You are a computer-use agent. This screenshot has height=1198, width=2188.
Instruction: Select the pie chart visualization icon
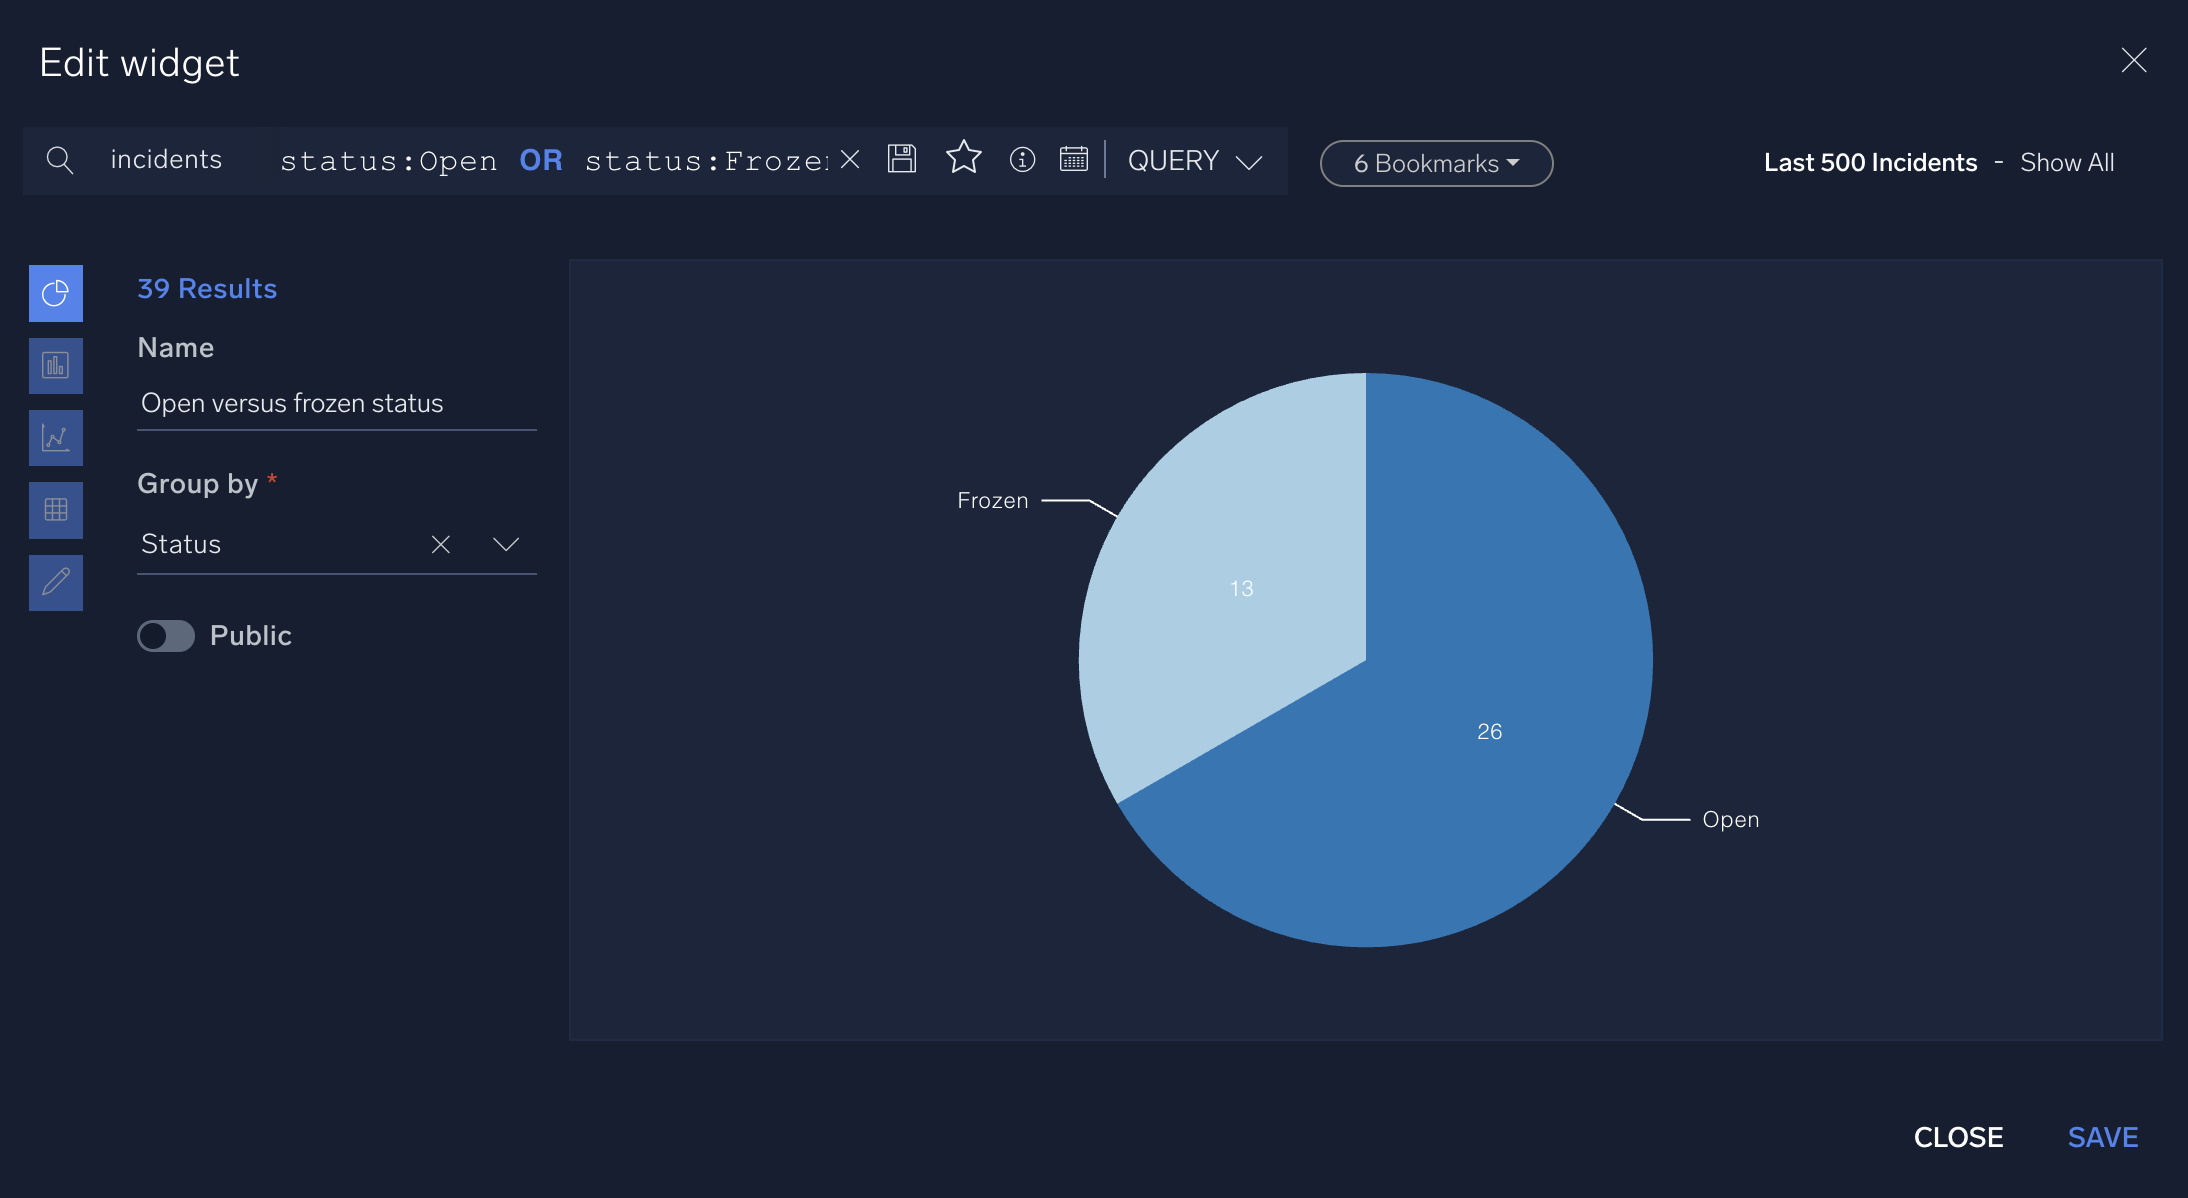tap(56, 293)
